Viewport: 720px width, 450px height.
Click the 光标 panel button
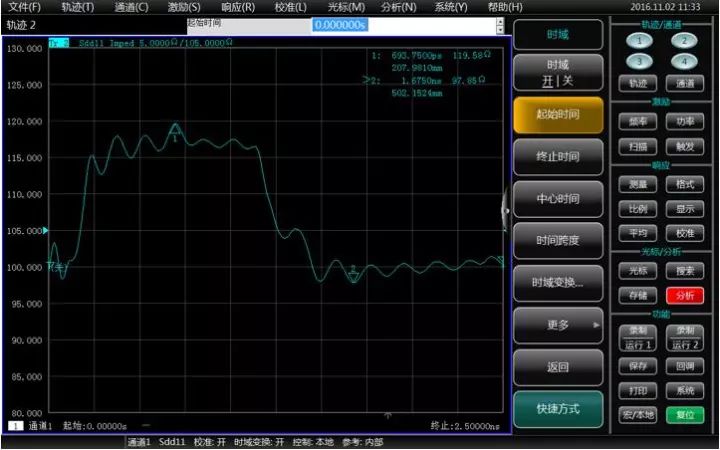(x=638, y=271)
